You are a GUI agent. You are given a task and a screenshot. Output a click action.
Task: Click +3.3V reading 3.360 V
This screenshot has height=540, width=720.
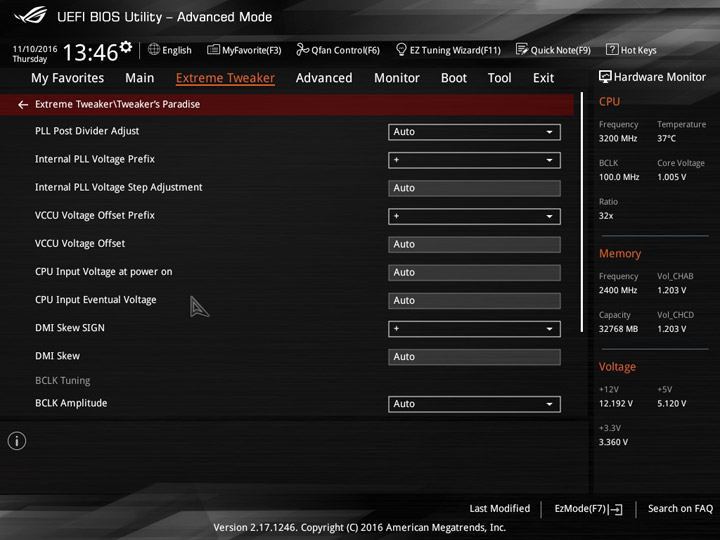[613, 442]
